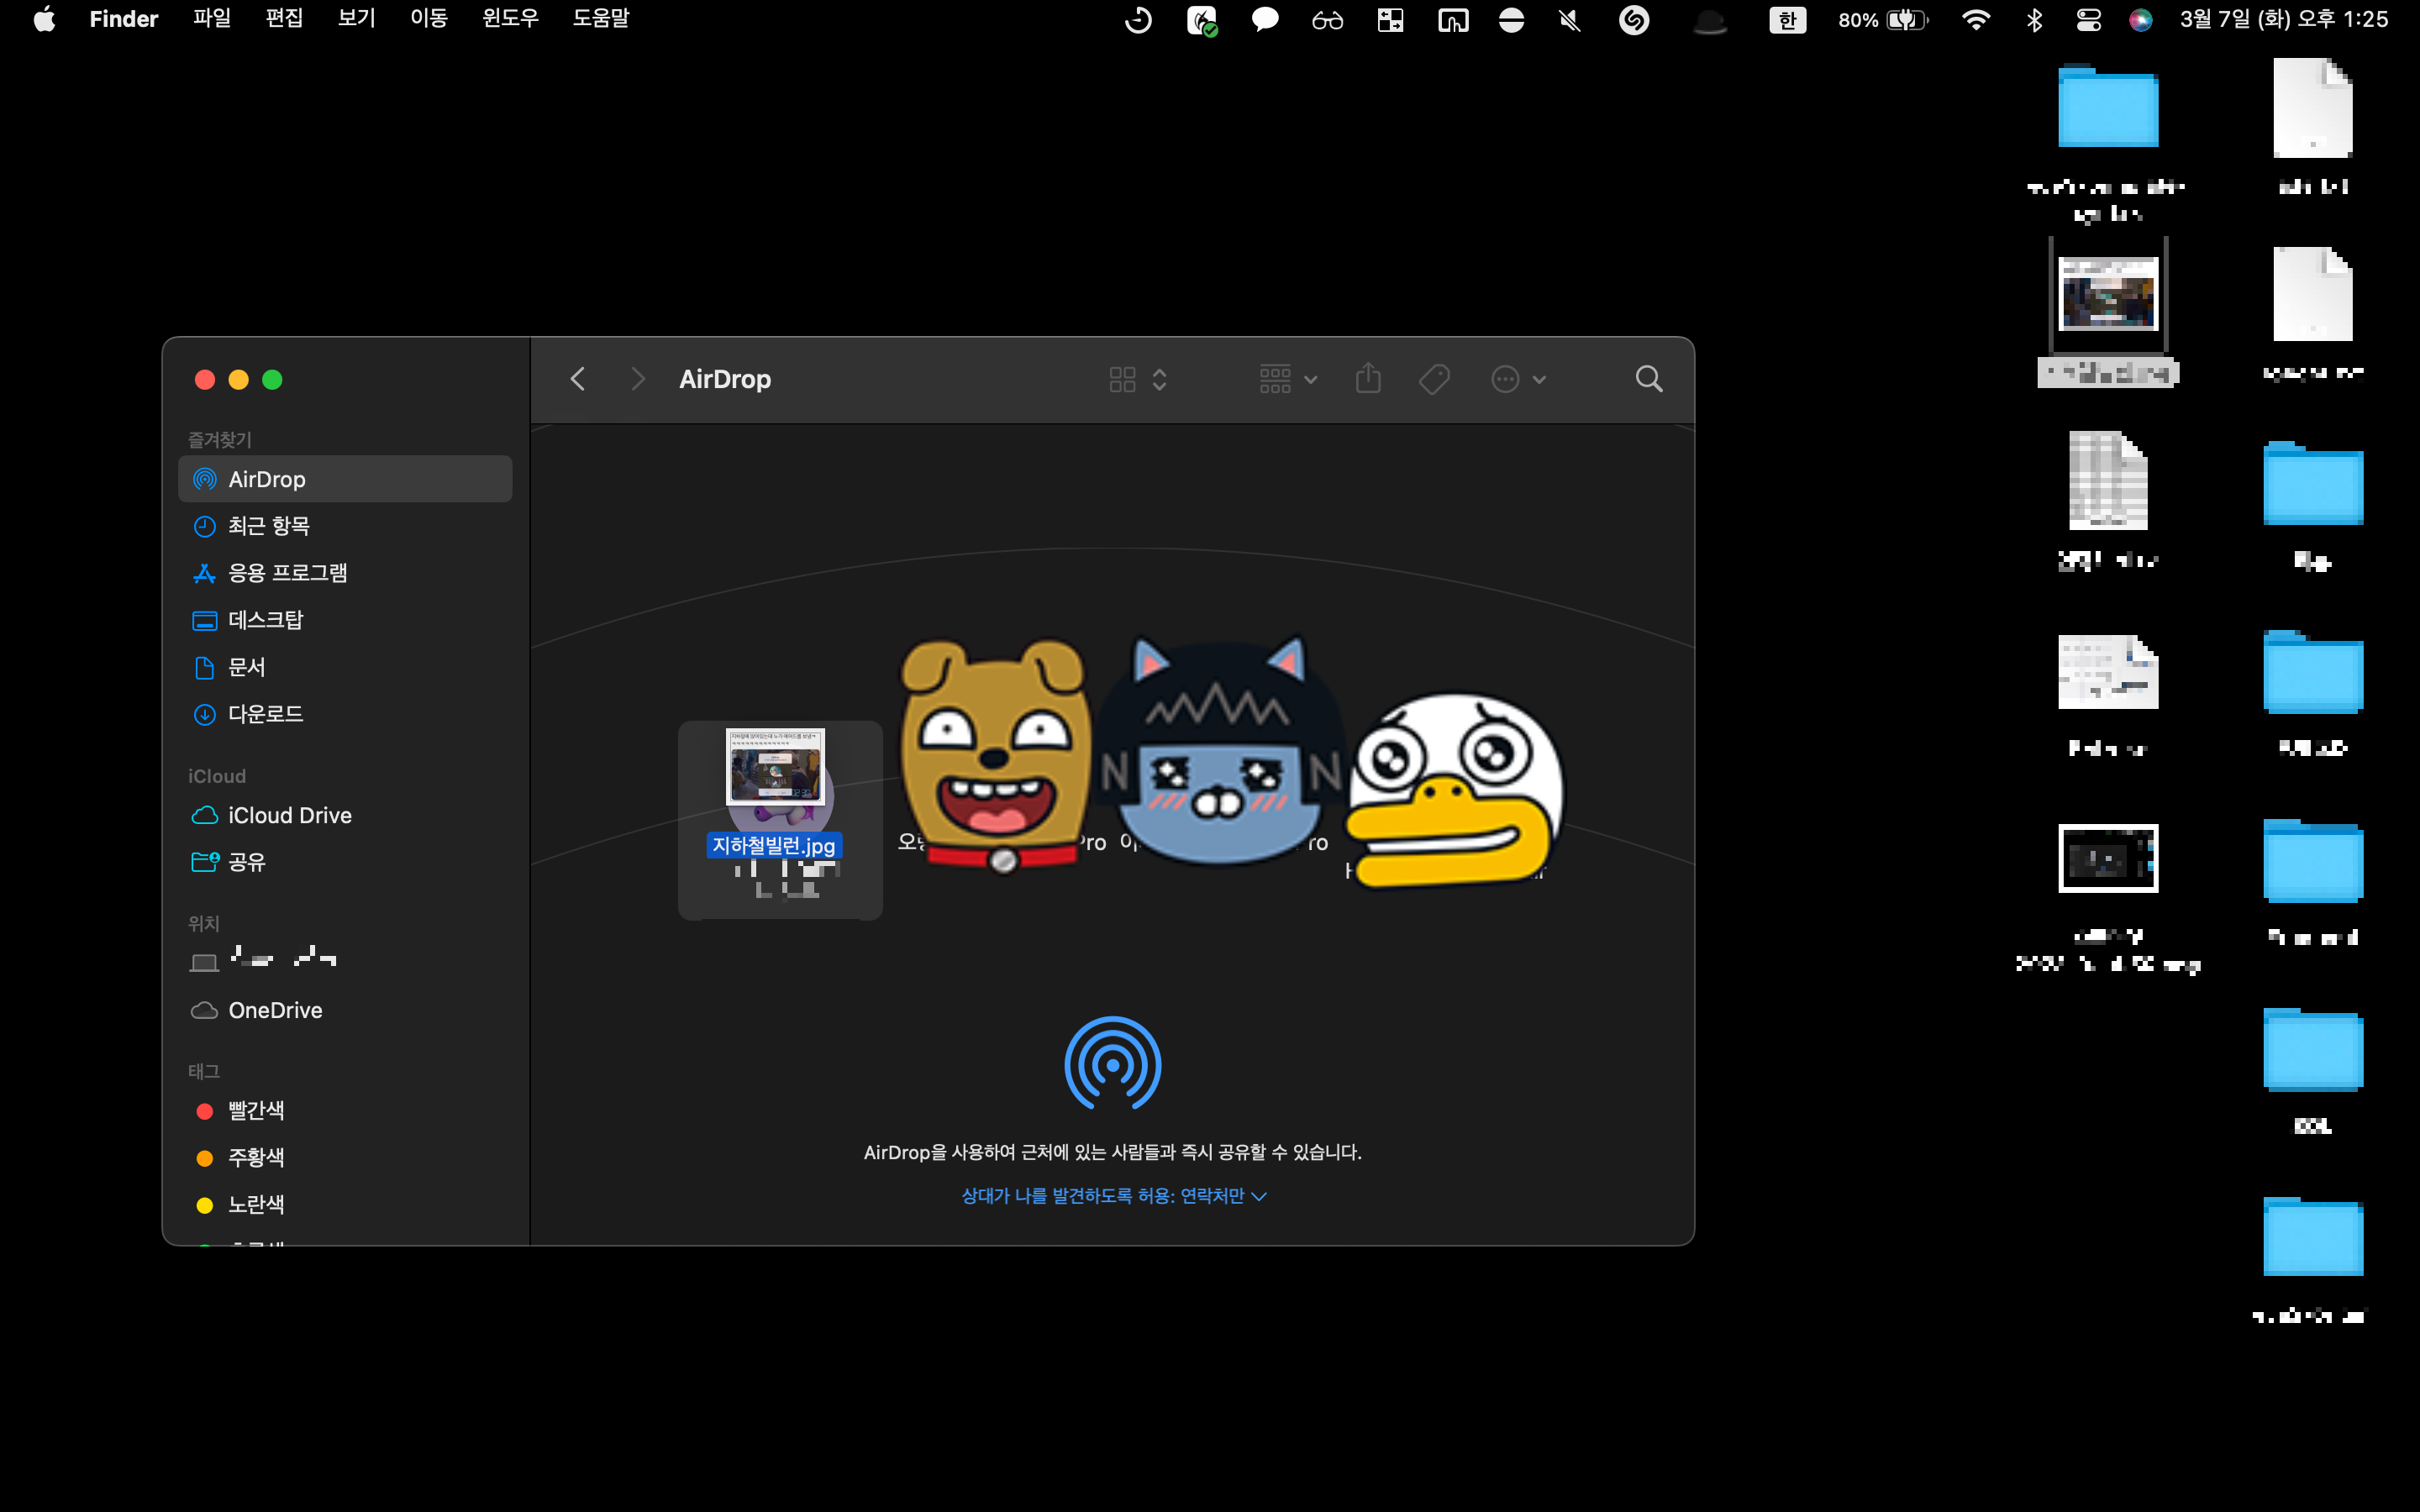Expand the view mode switcher
Viewport: 2420px width, 1512px height.
1138,379
